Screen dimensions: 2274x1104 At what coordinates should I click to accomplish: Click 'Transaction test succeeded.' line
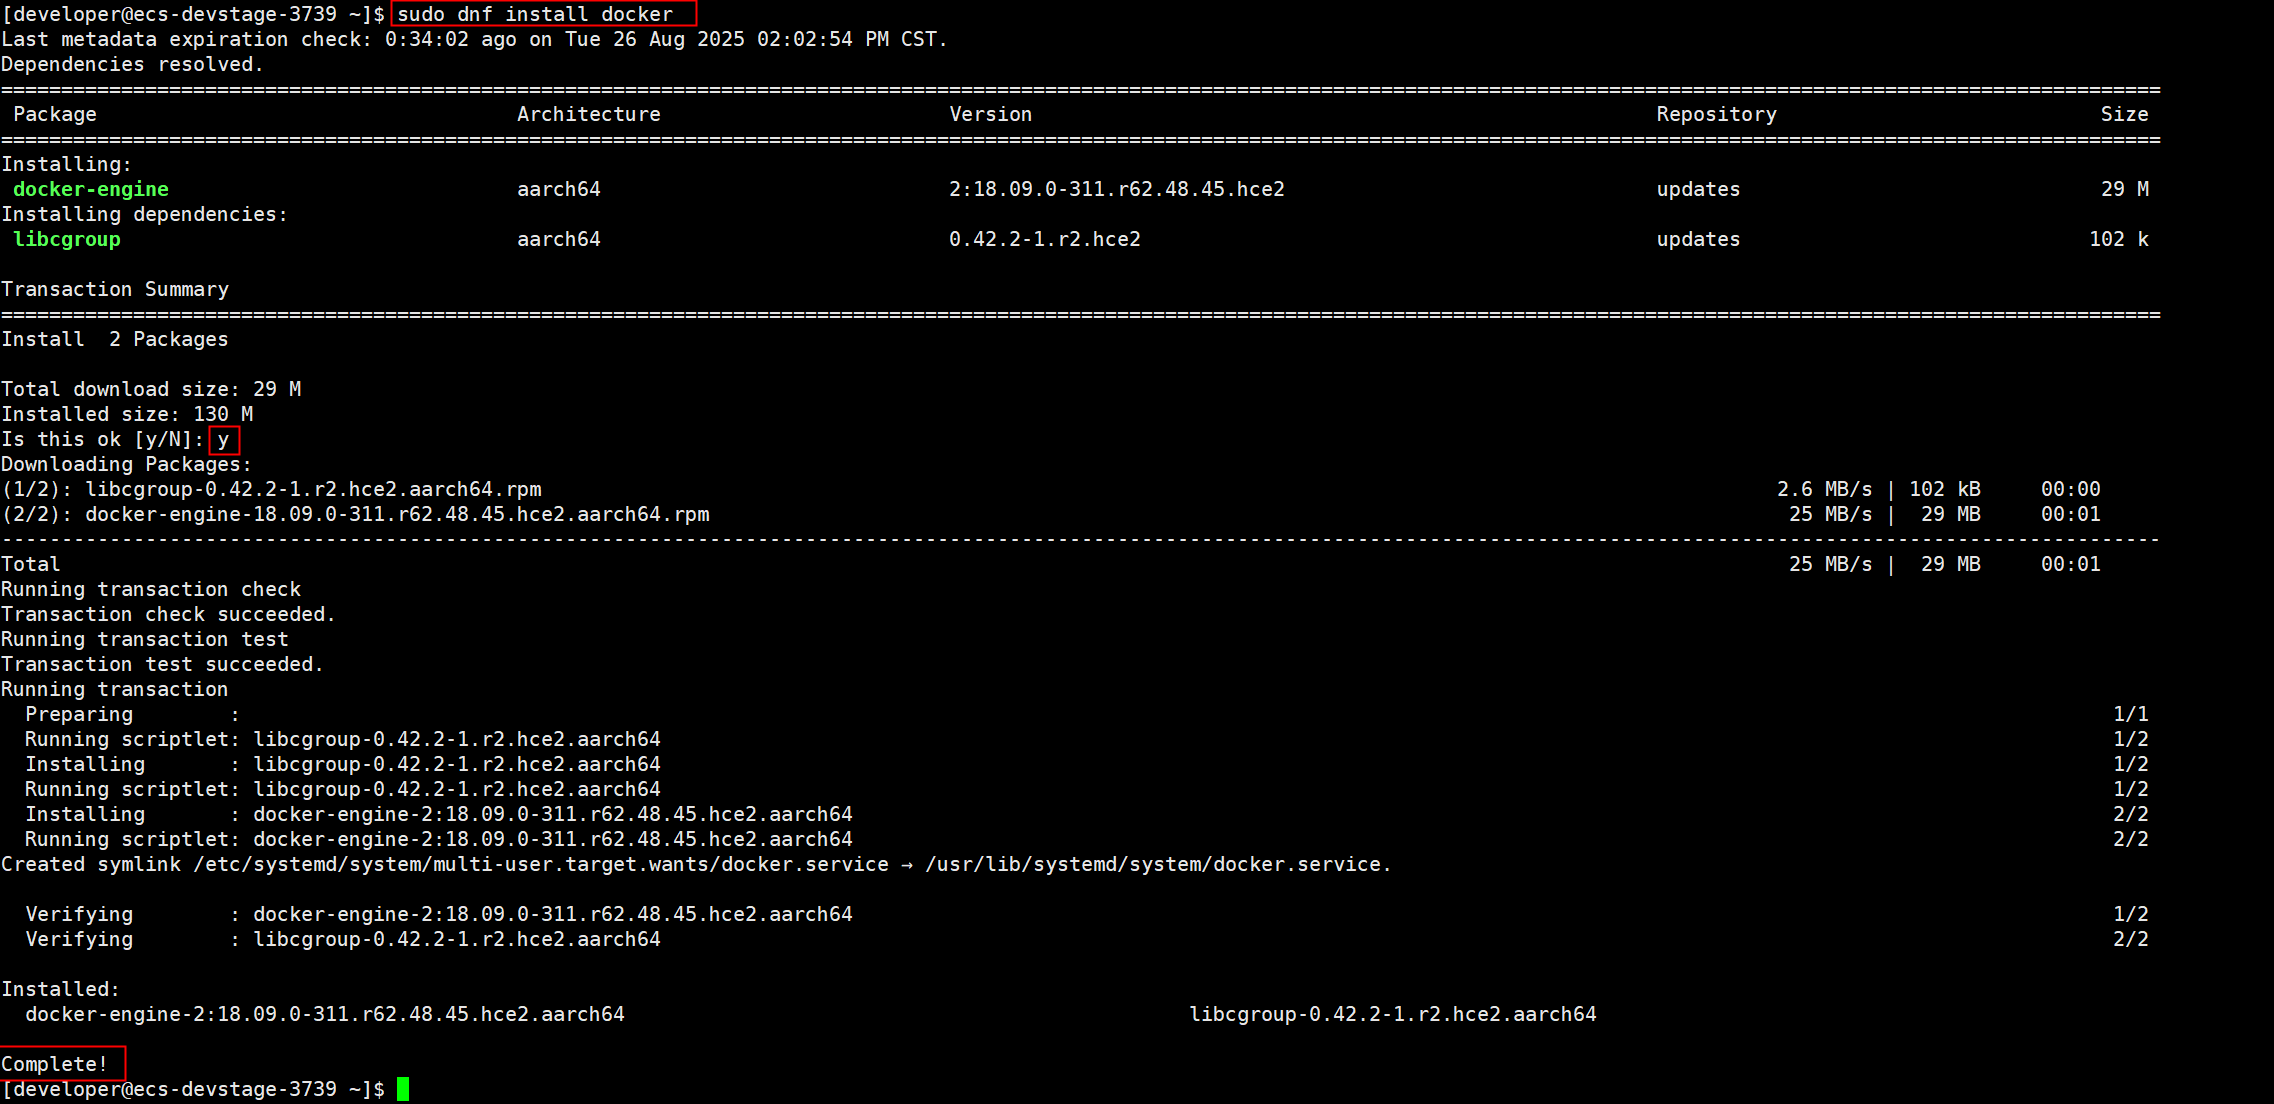point(162,664)
